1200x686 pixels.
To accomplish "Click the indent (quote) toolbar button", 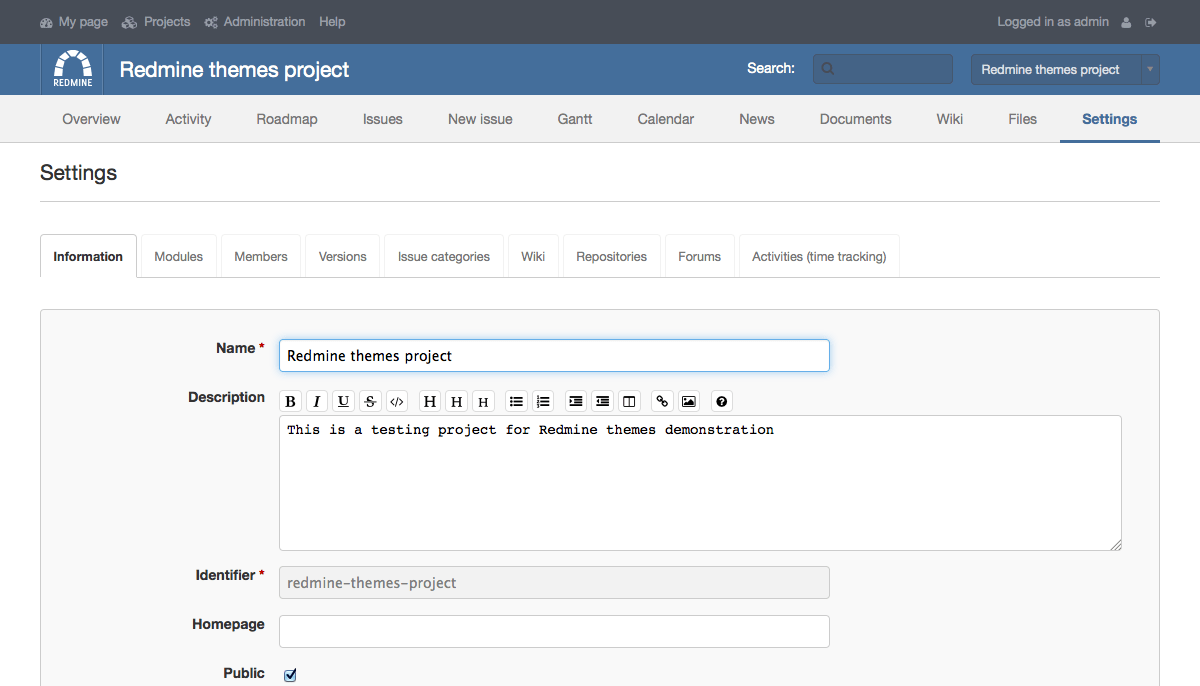I will point(576,401).
